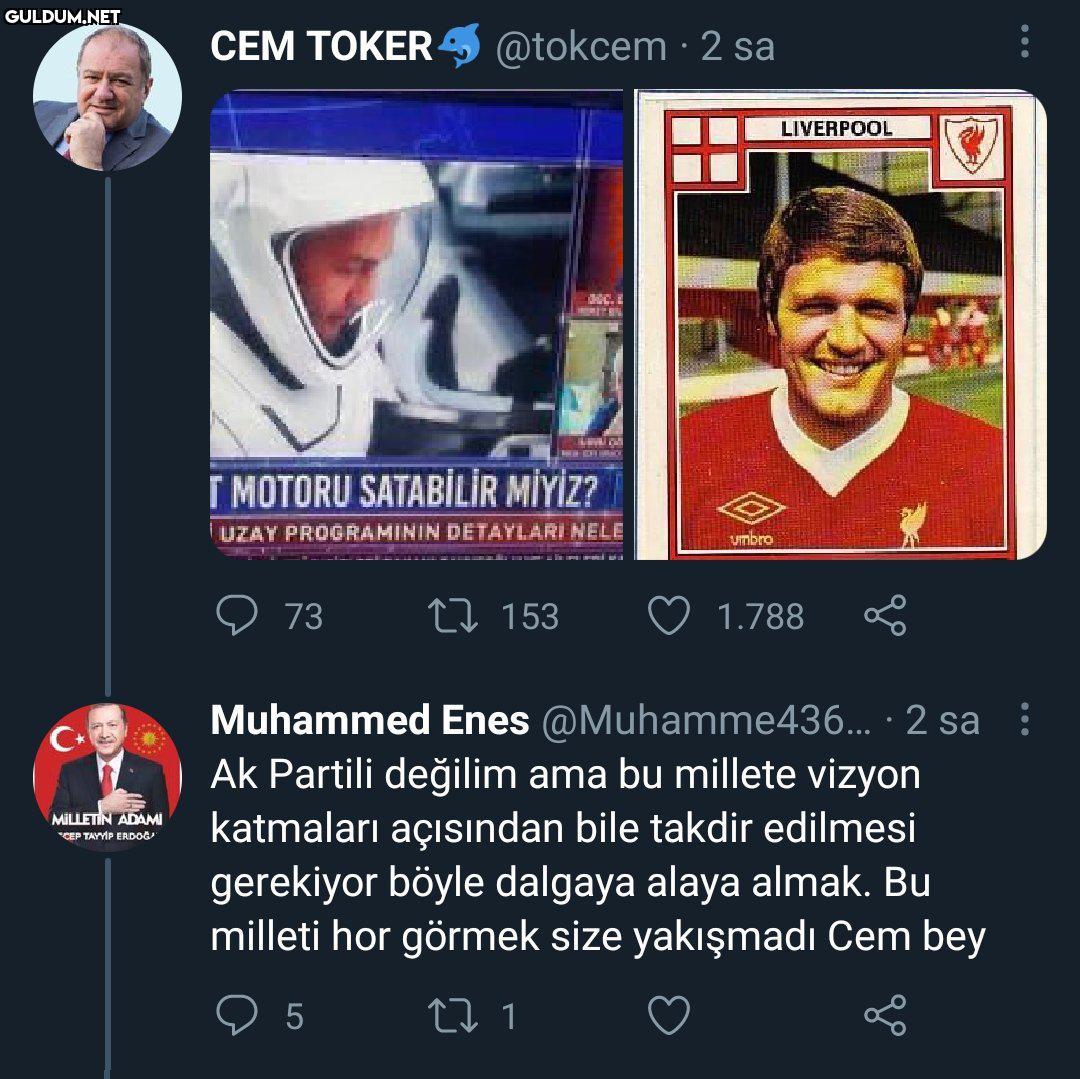This screenshot has height=1079, width=1080.
Task: Open the @Muhamme436... handle
Action: point(706,720)
